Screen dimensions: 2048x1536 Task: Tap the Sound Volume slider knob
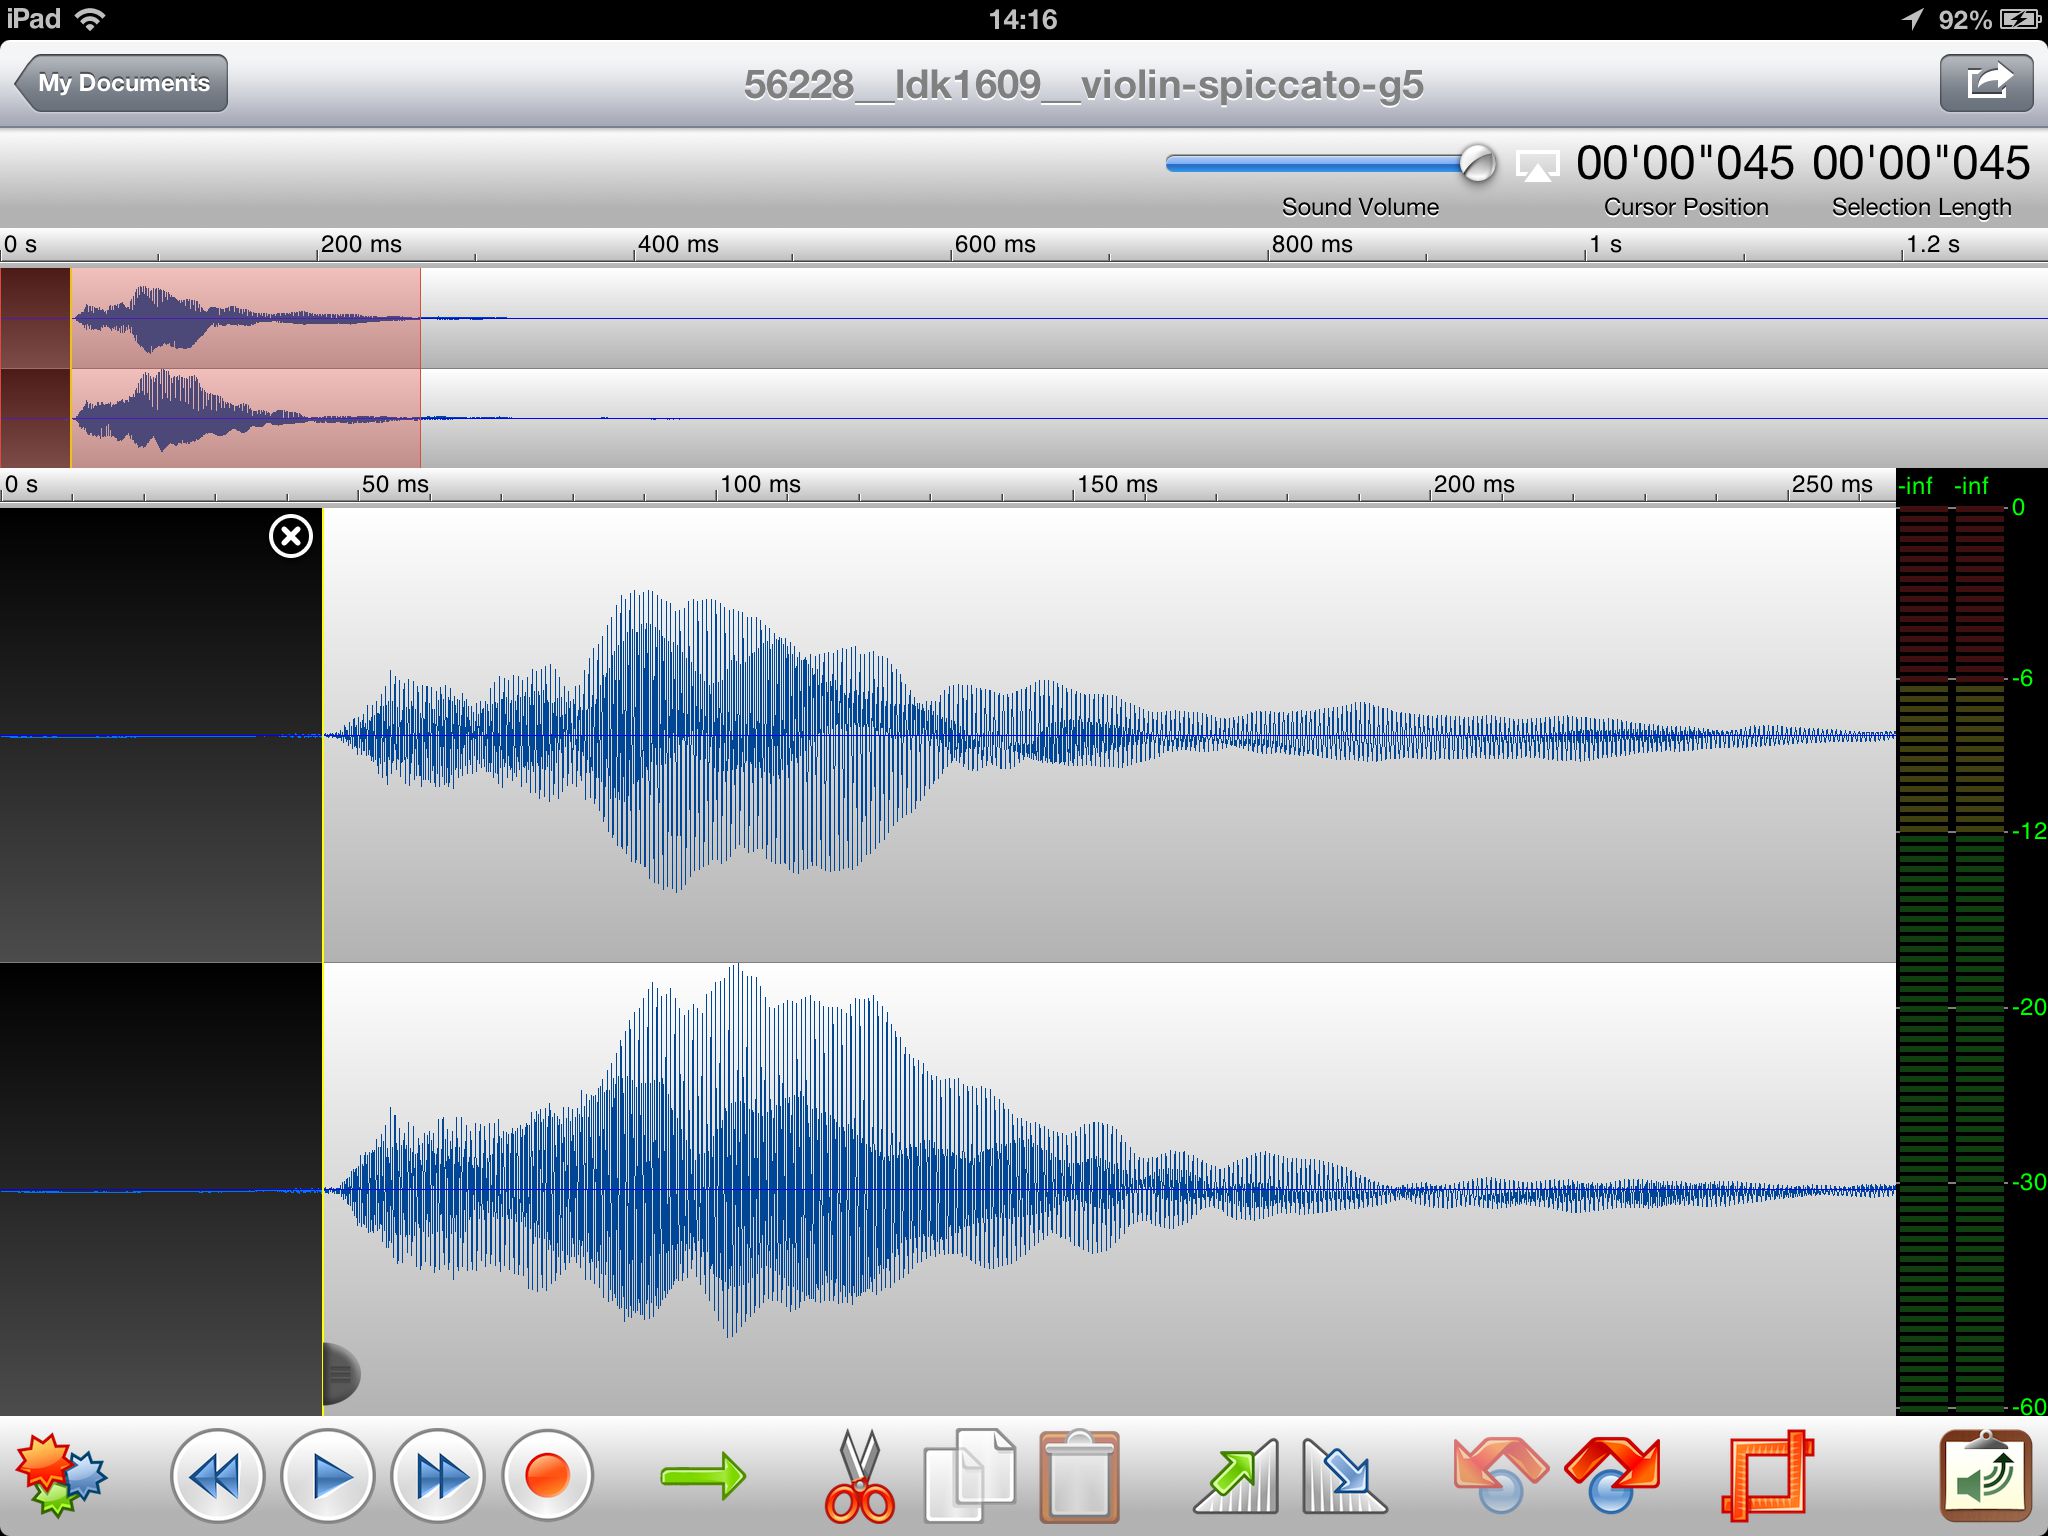point(1476,164)
